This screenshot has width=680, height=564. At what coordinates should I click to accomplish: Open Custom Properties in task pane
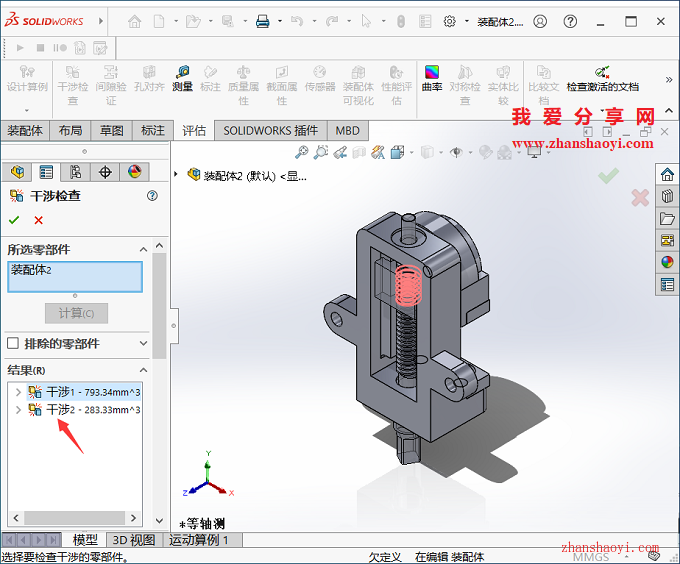[667, 284]
